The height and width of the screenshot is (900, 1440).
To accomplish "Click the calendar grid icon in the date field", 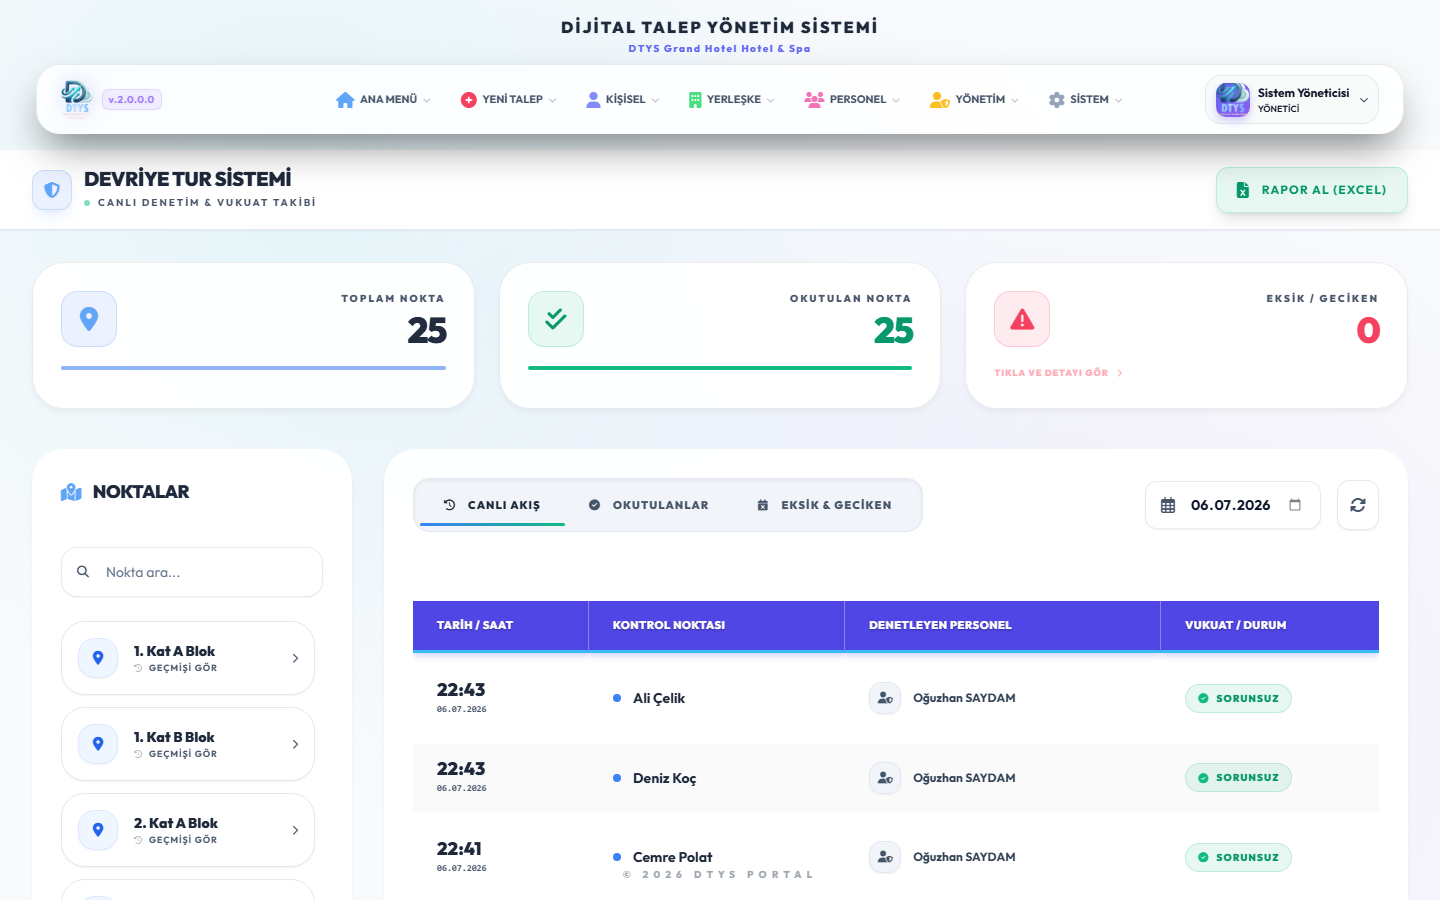I will point(1168,505).
